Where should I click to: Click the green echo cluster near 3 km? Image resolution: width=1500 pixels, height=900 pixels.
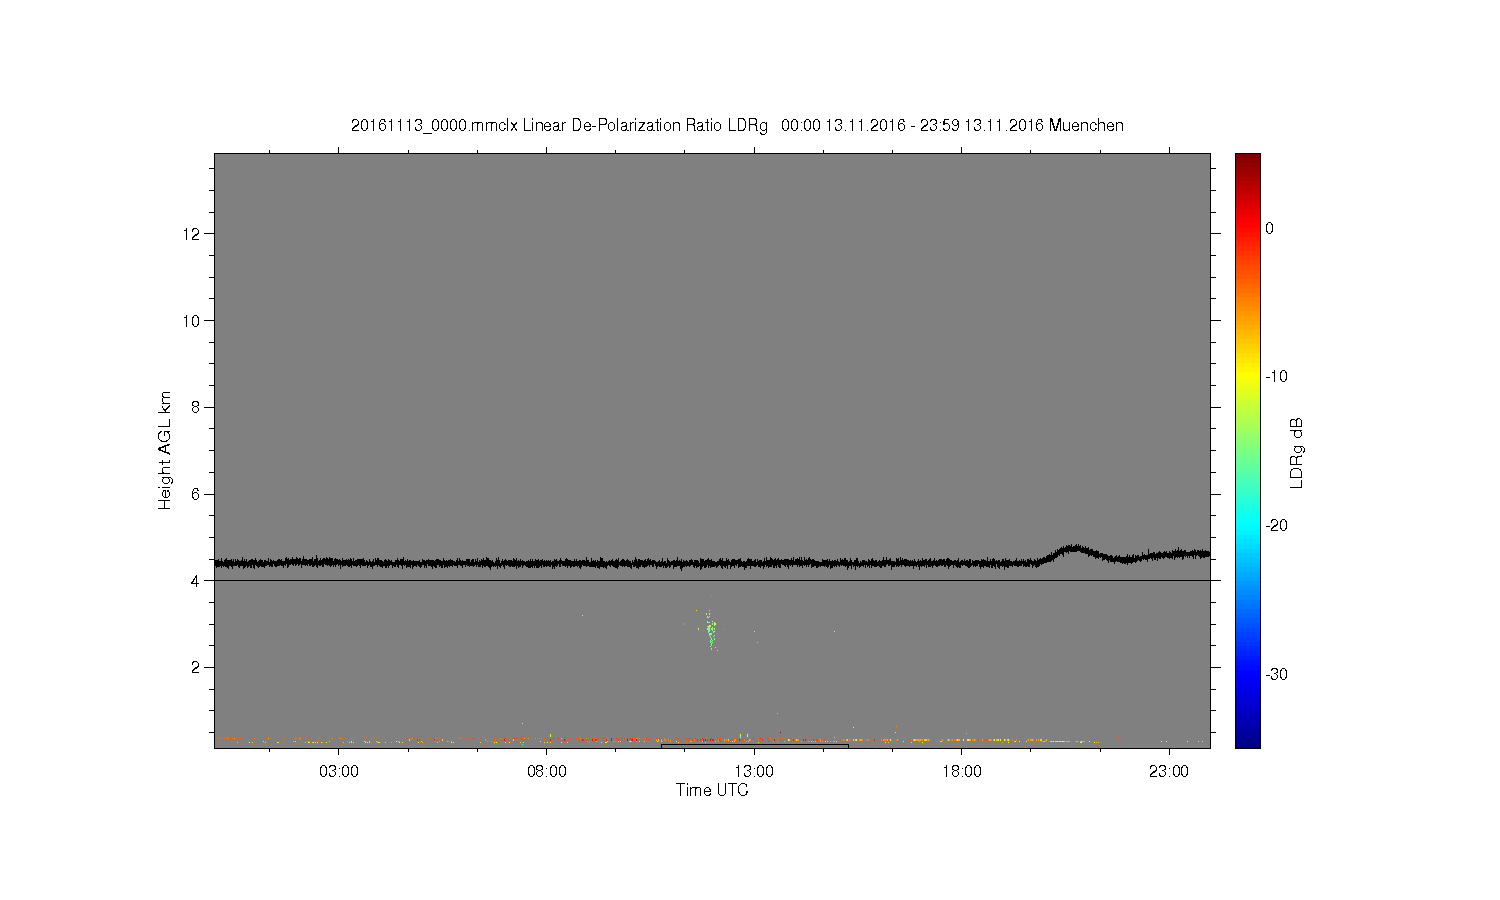(x=711, y=630)
